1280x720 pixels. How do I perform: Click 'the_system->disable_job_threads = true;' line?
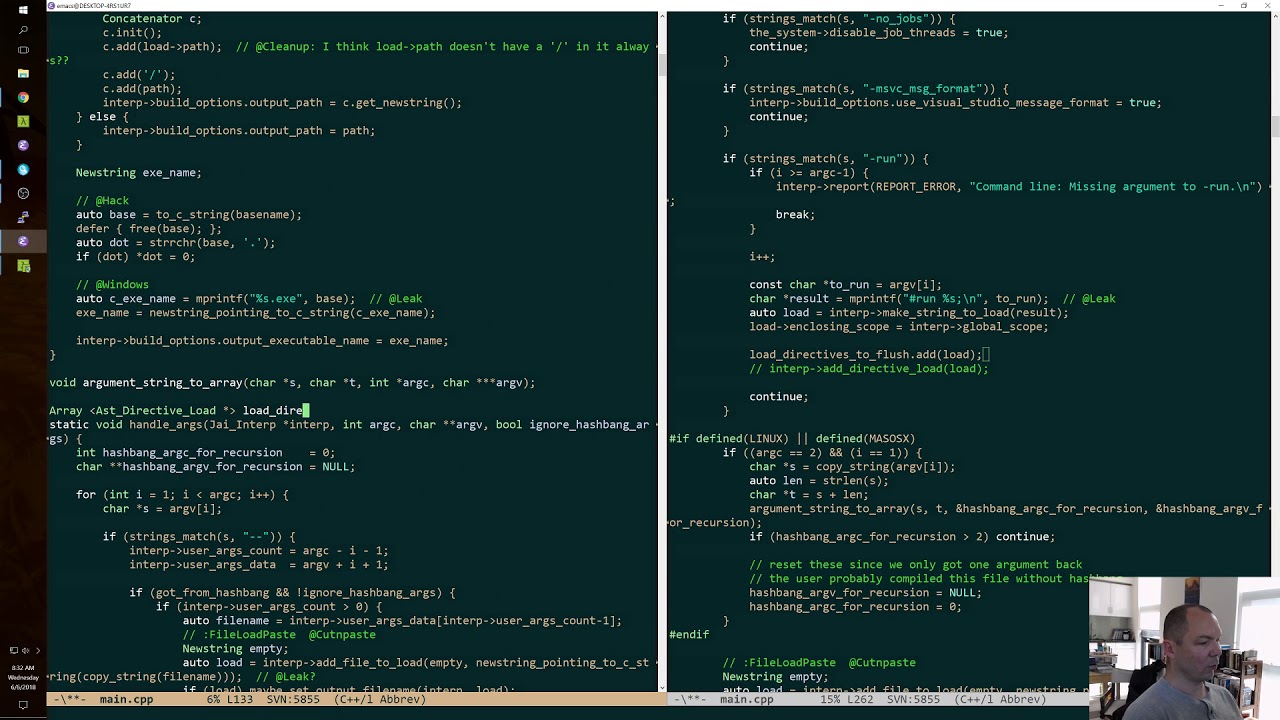[879, 32]
